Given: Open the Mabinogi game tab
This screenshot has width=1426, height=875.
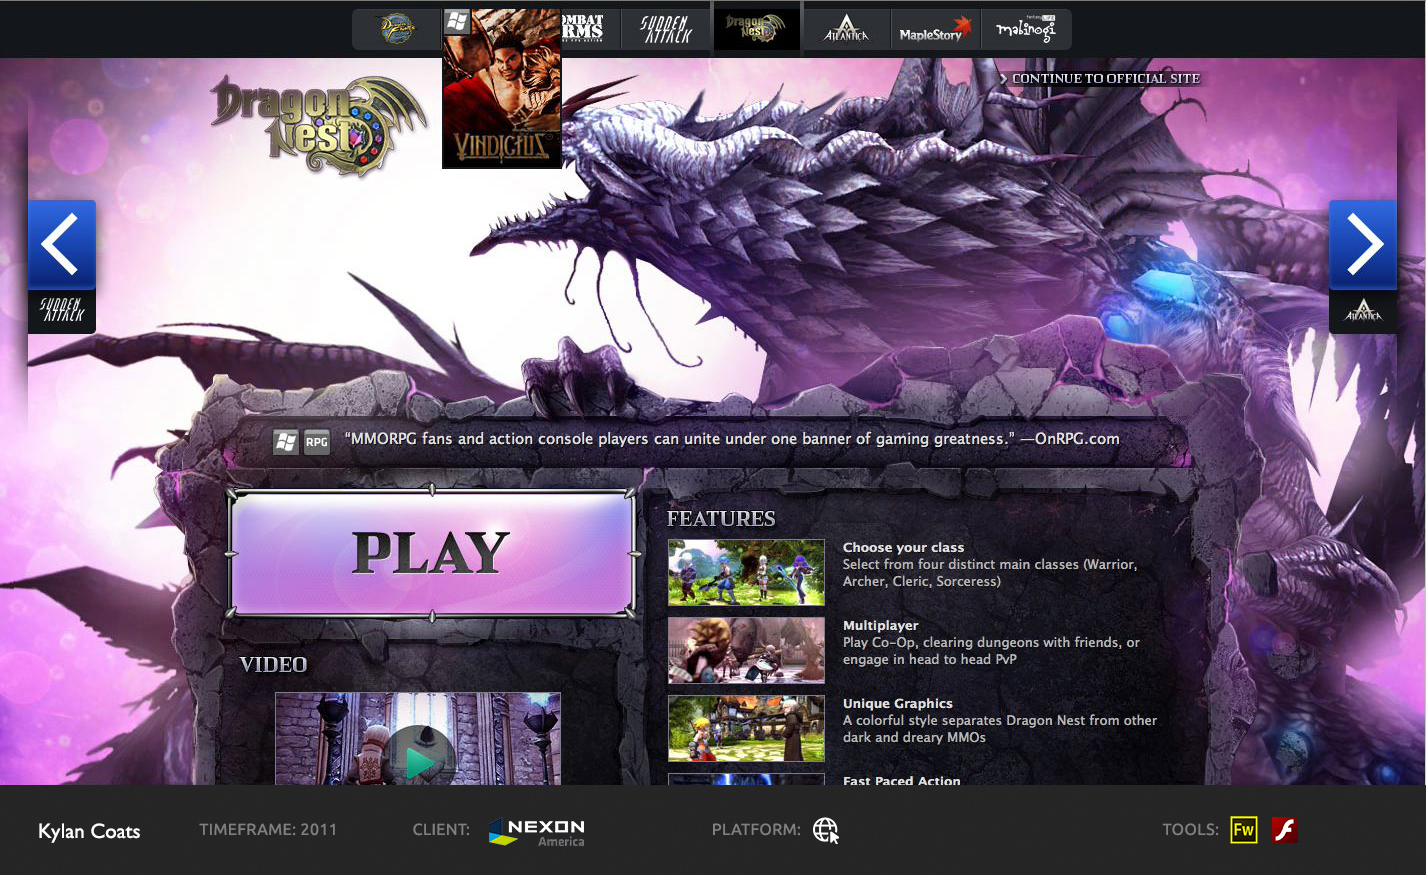Looking at the screenshot, I should click(x=1026, y=29).
